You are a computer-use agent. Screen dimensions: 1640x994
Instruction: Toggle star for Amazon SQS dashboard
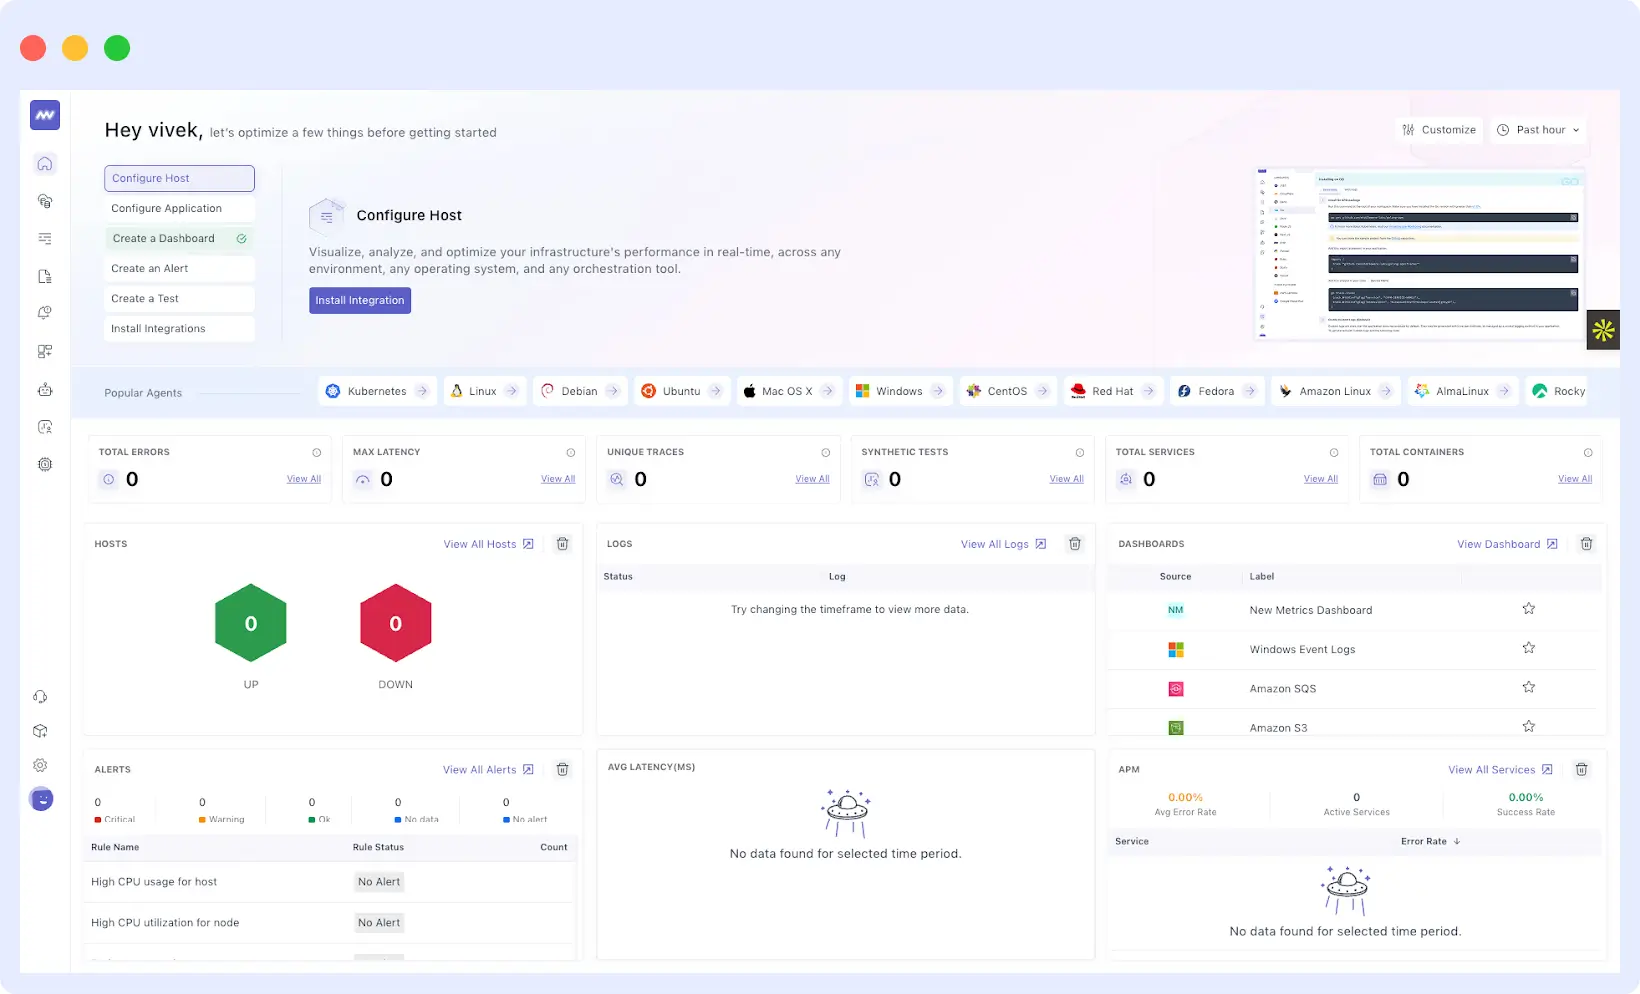point(1528,687)
